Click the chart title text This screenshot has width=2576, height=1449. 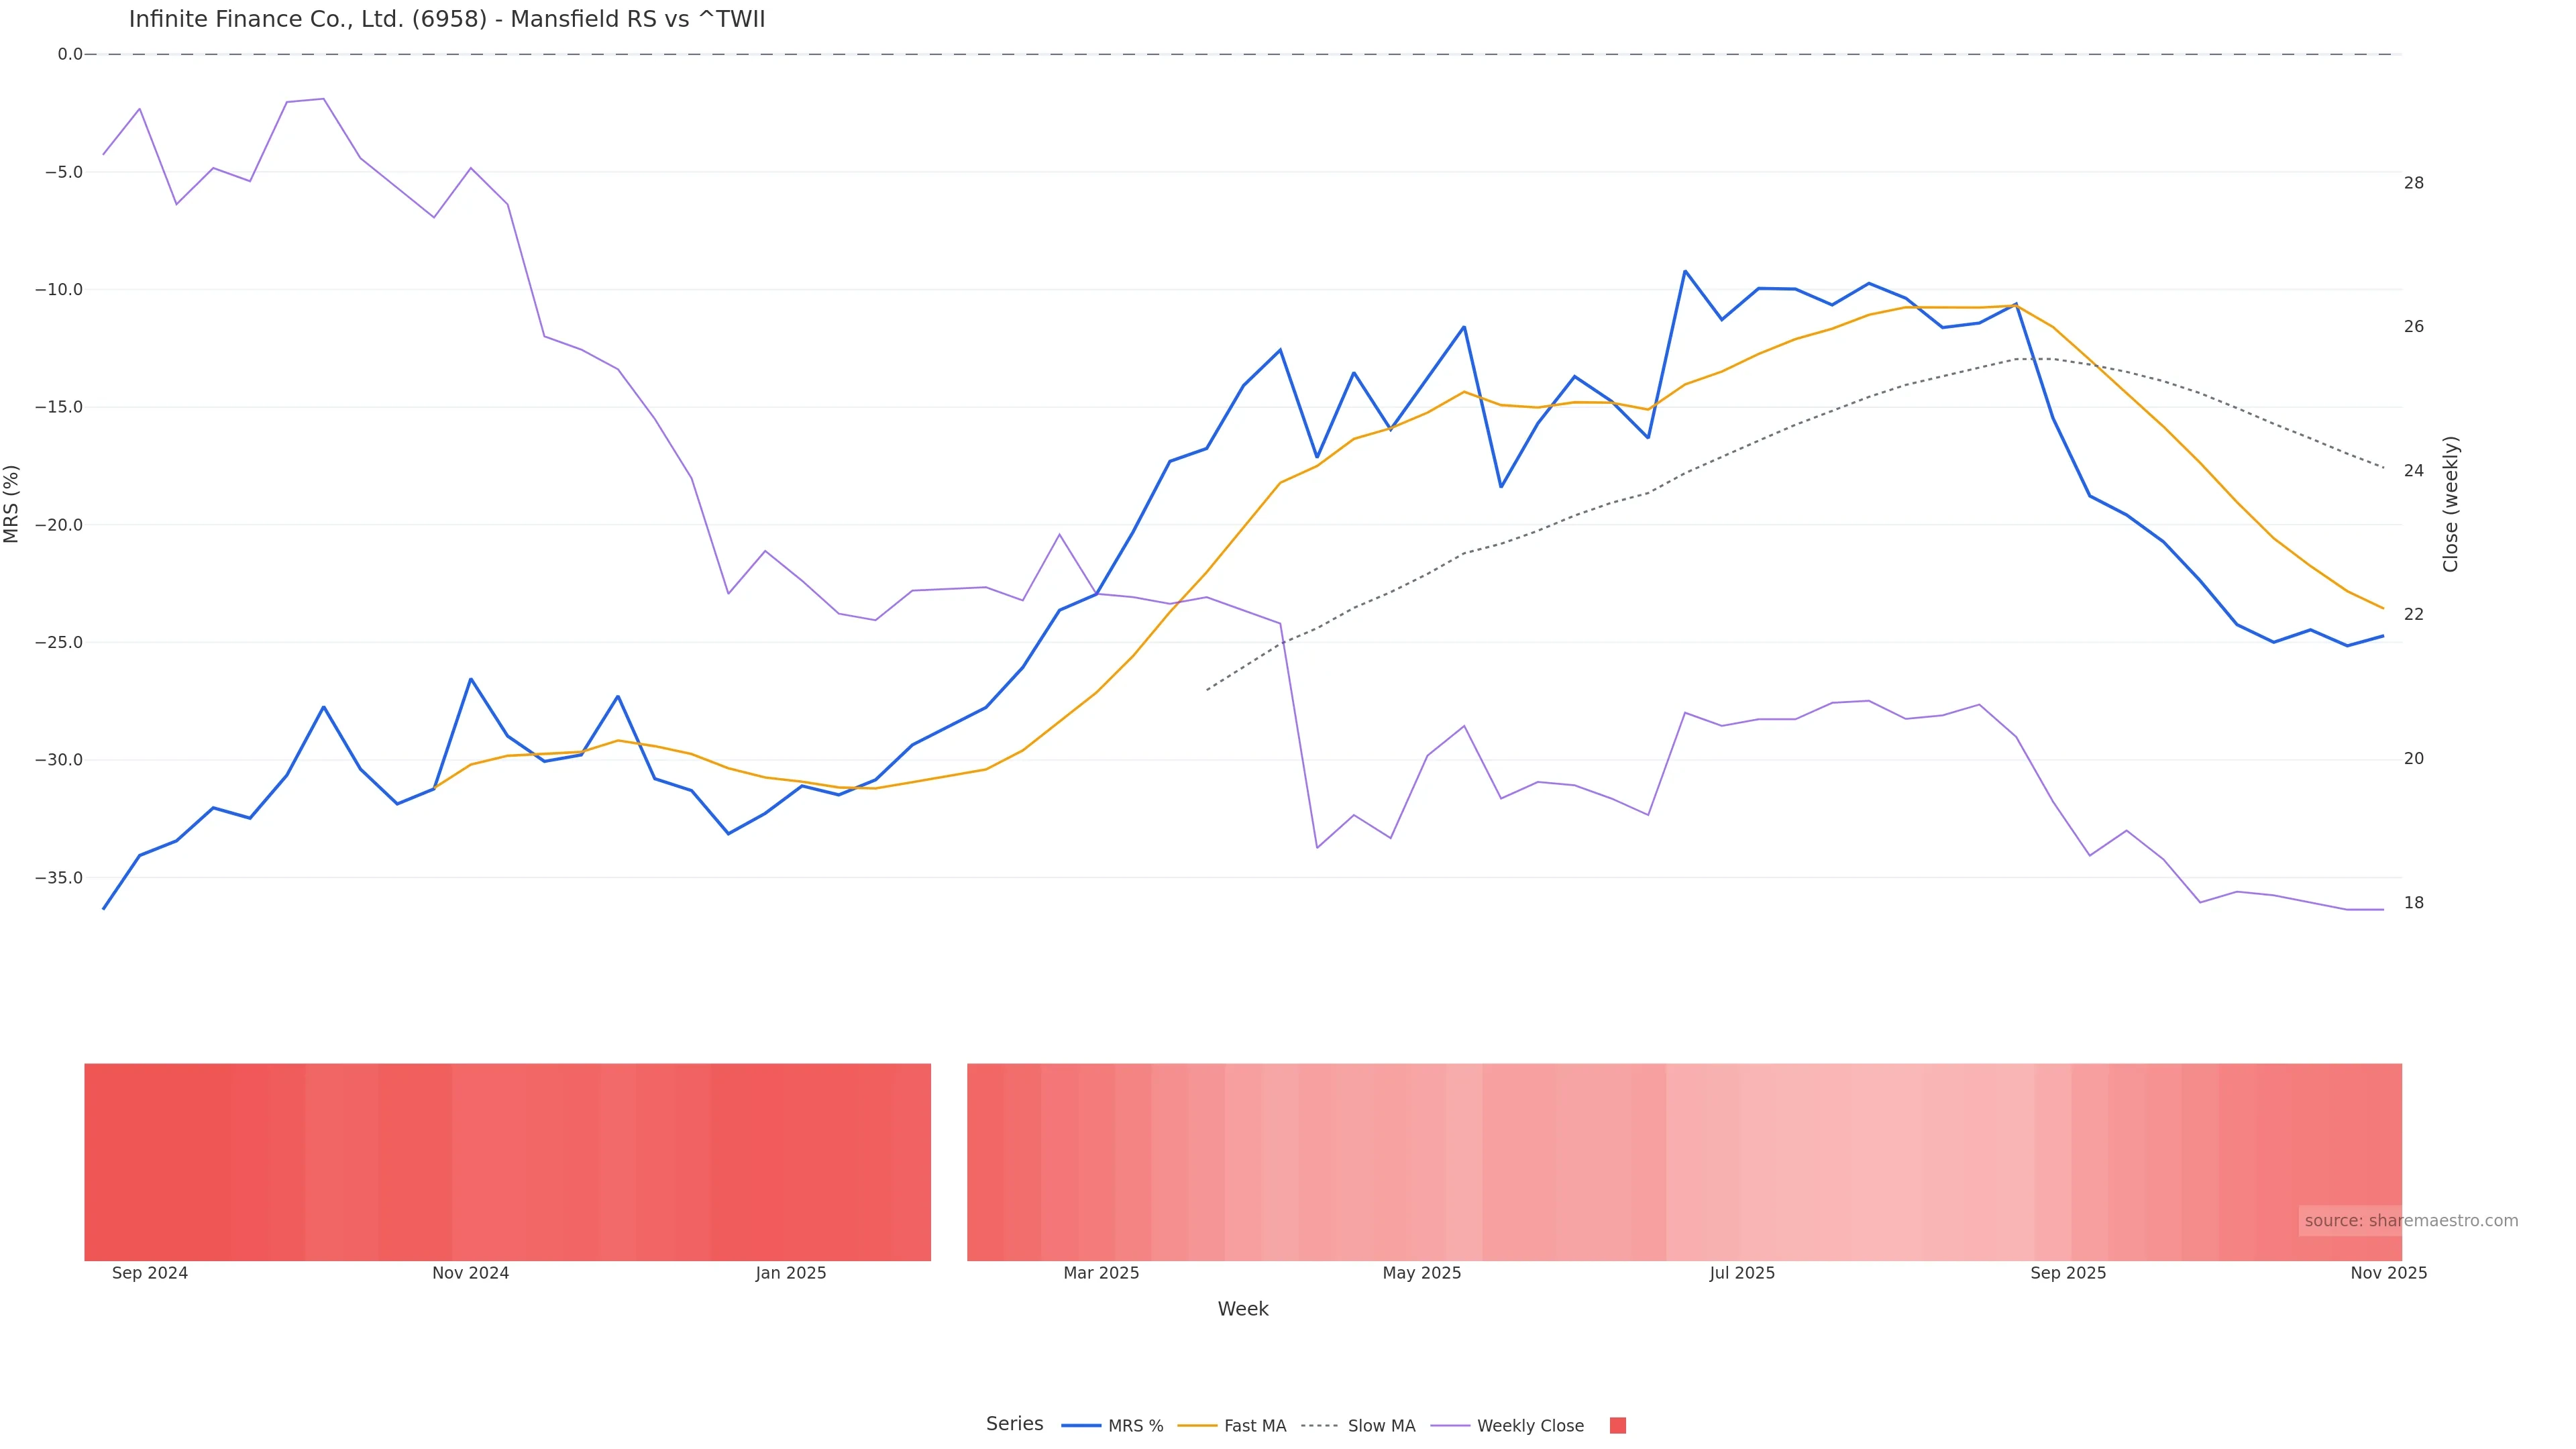(x=447, y=19)
